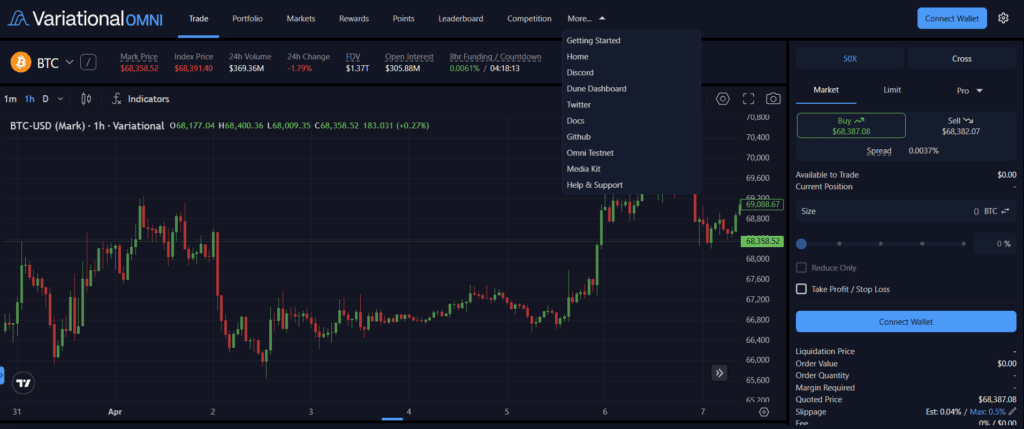Open the Rewards tab
Image resolution: width=1024 pixels, height=429 pixels.
tap(354, 18)
